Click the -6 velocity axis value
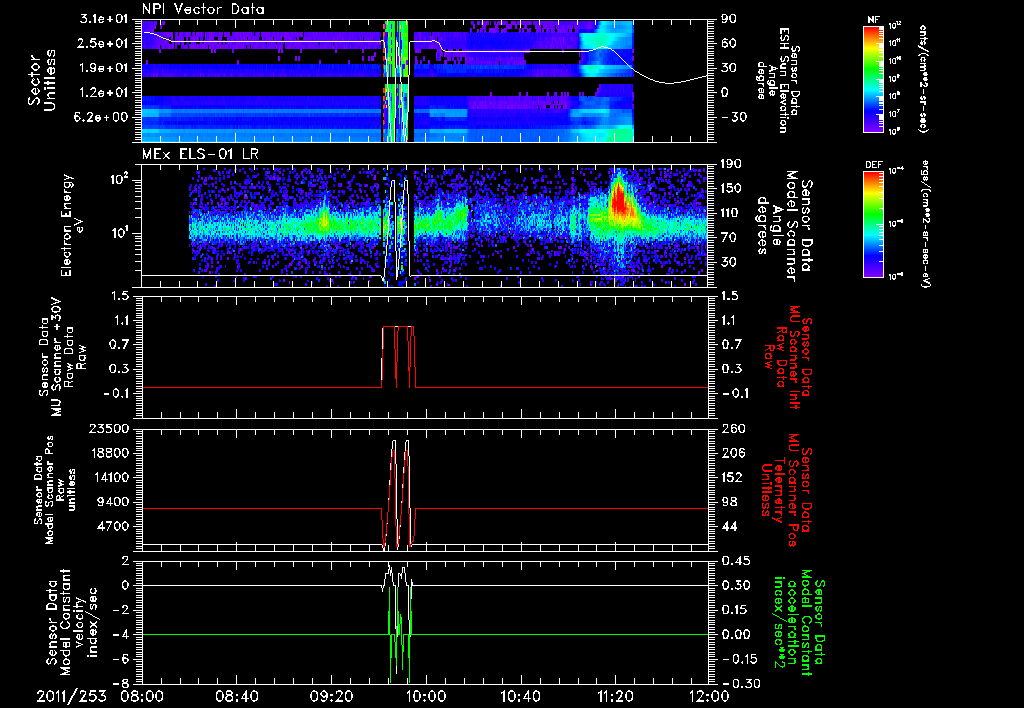Image resolution: width=1024 pixels, height=708 pixels. [121, 659]
